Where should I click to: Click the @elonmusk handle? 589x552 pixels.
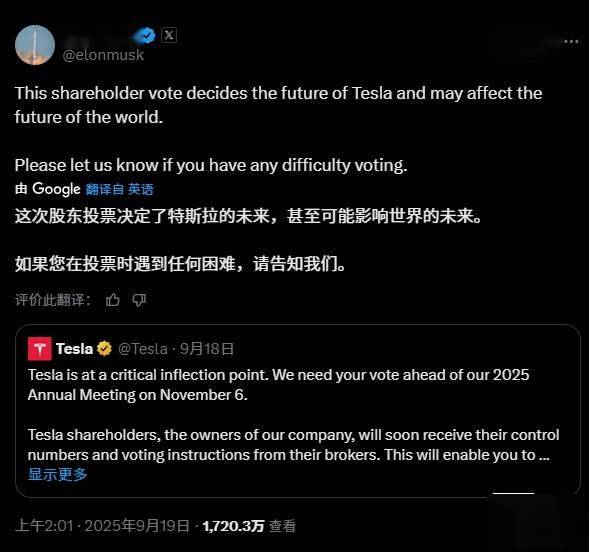103,55
